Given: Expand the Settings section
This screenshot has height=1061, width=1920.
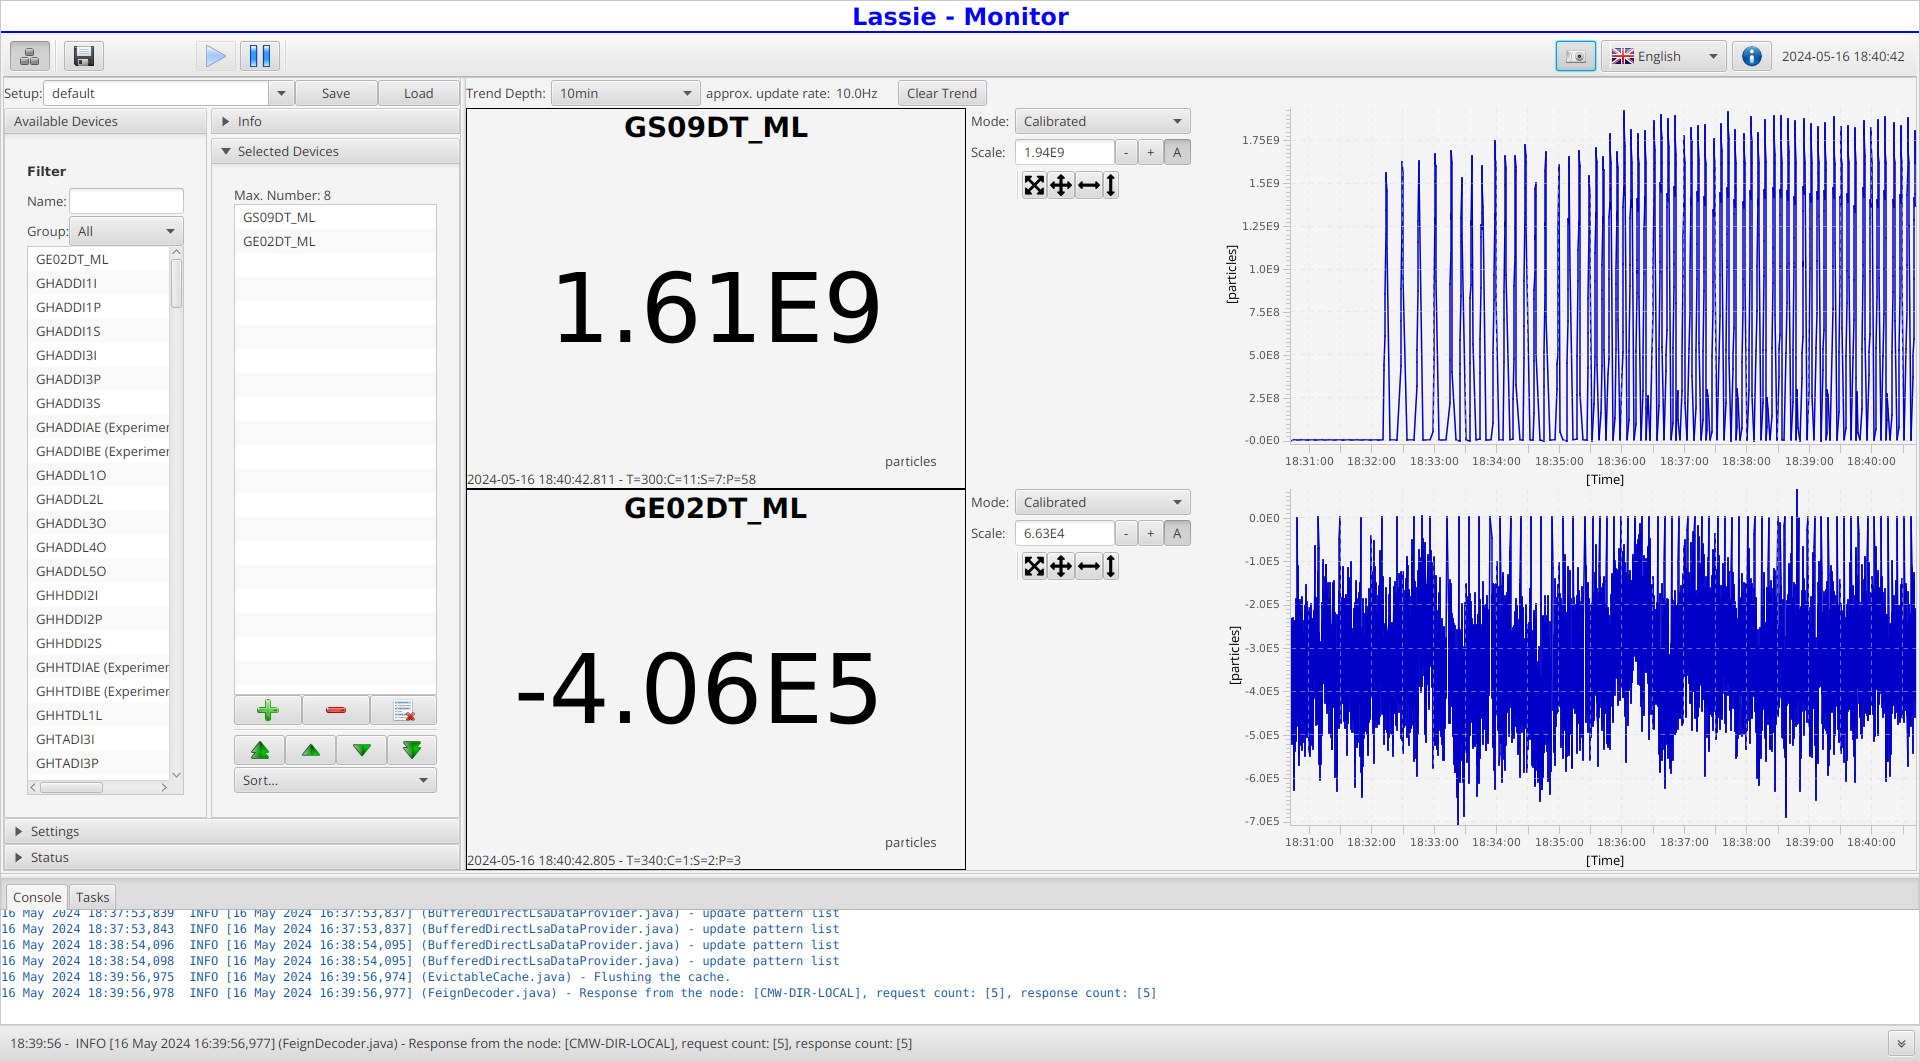Looking at the screenshot, I should (232, 831).
